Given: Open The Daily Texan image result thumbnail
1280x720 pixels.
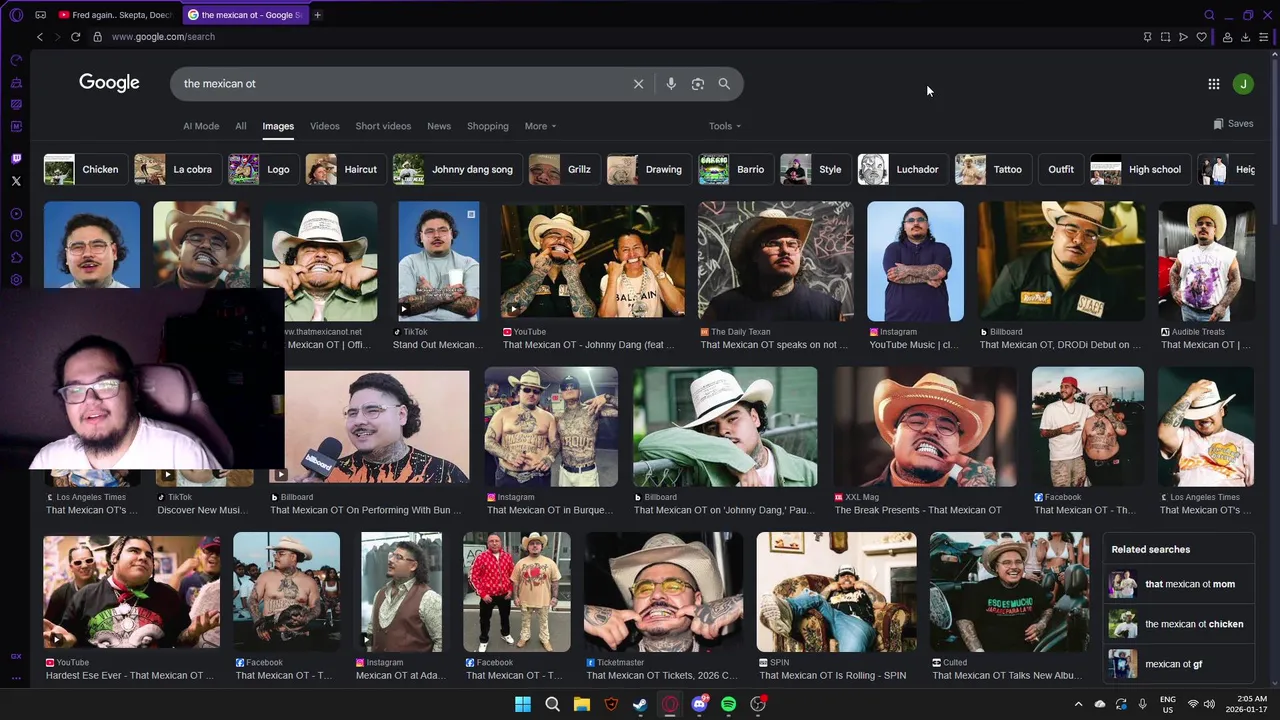Looking at the screenshot, I should 775,261.
